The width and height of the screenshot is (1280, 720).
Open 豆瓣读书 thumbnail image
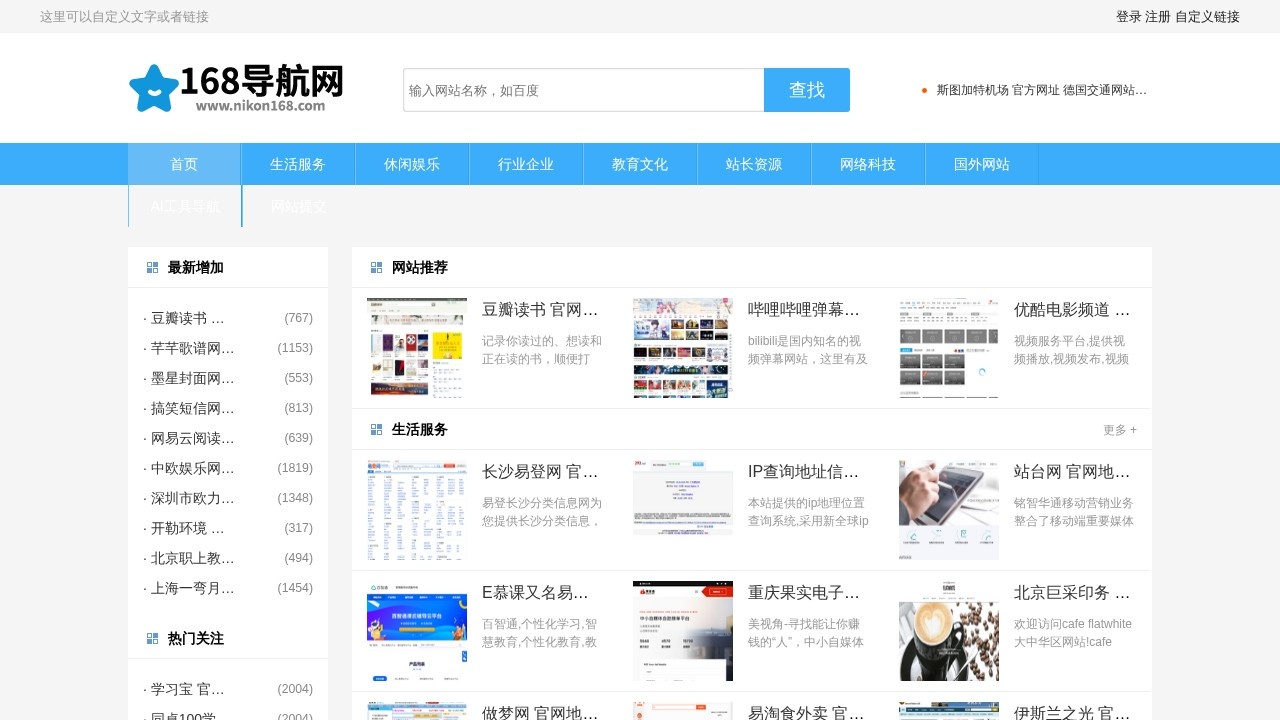(x=417, y=348)
